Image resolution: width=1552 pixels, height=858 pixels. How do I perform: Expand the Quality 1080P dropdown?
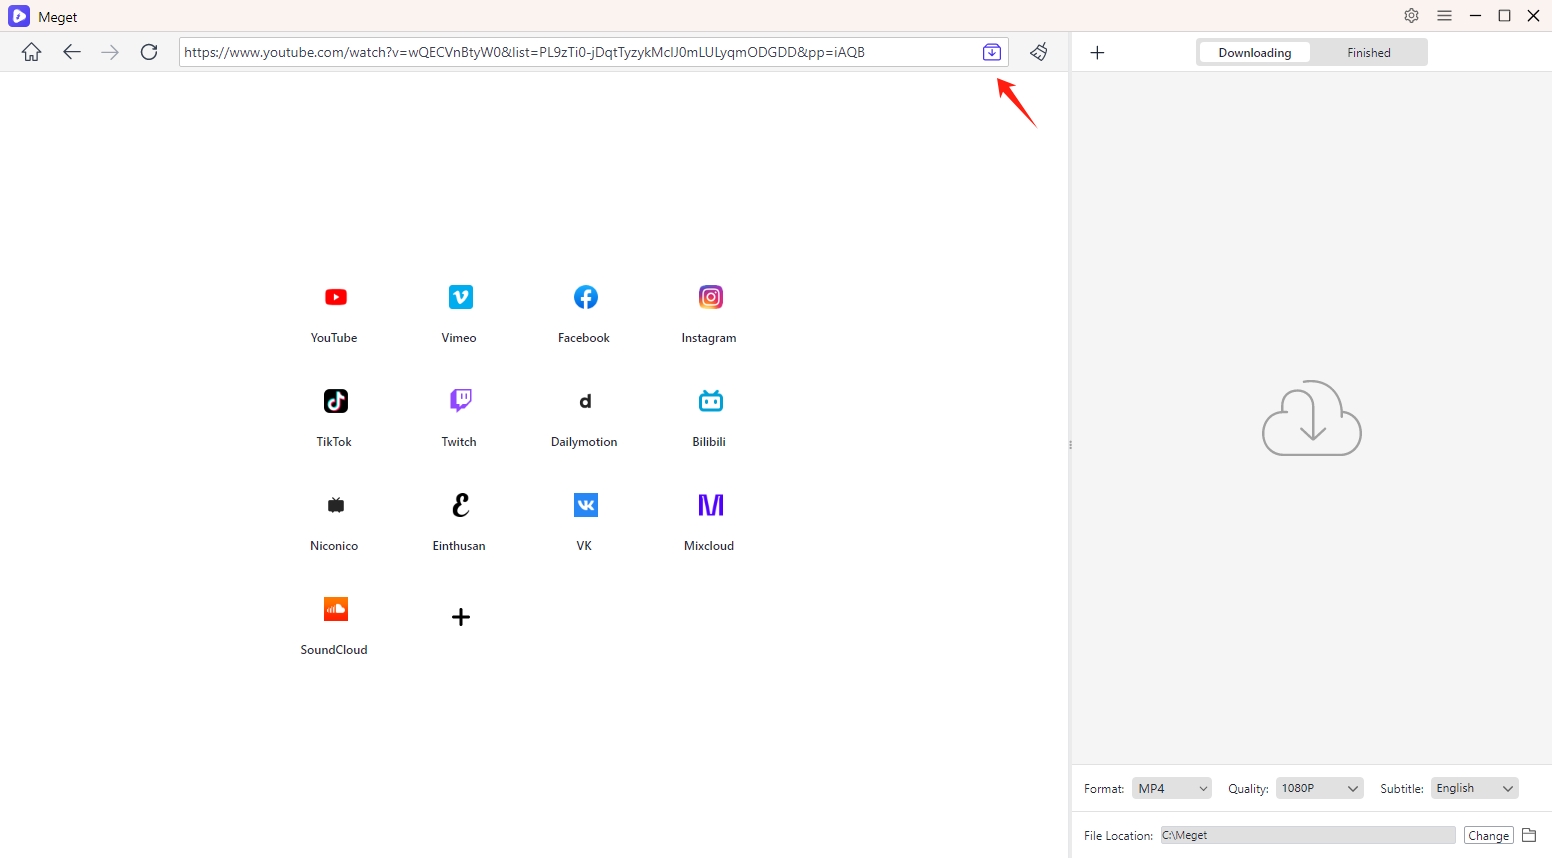tap(1319, 788)
